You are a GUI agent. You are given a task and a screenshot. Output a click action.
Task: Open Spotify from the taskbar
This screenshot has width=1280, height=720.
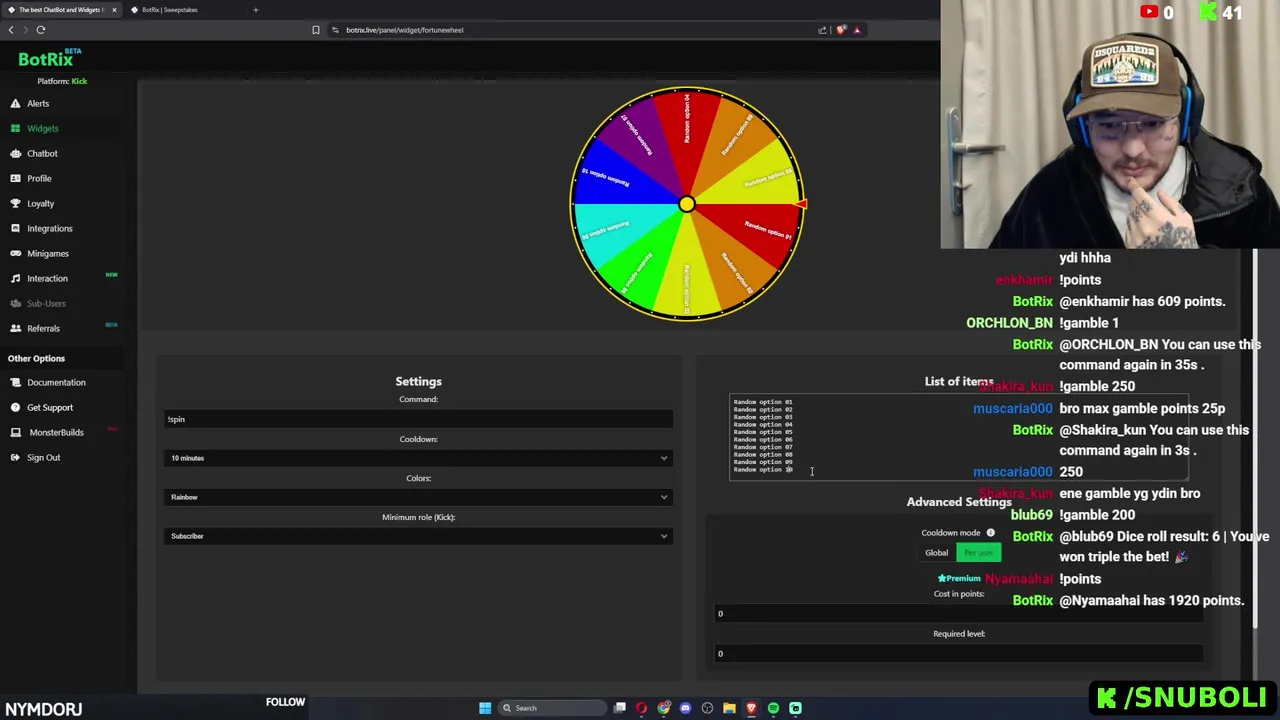click(x=773, y=708)
